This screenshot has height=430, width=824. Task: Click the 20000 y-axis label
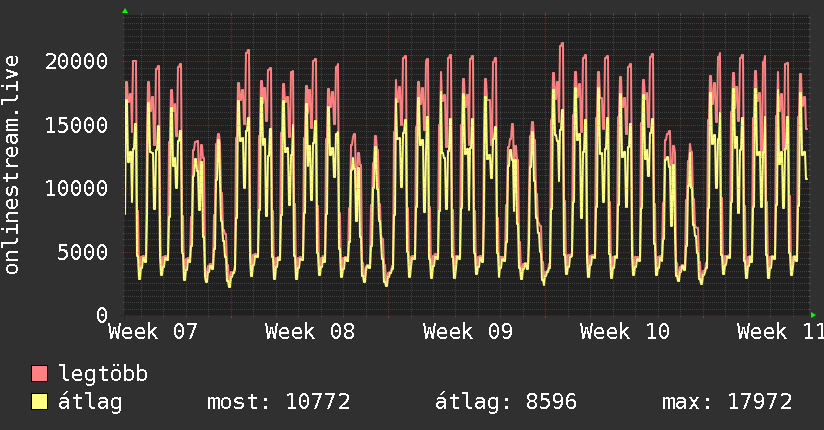pos(76,62)
